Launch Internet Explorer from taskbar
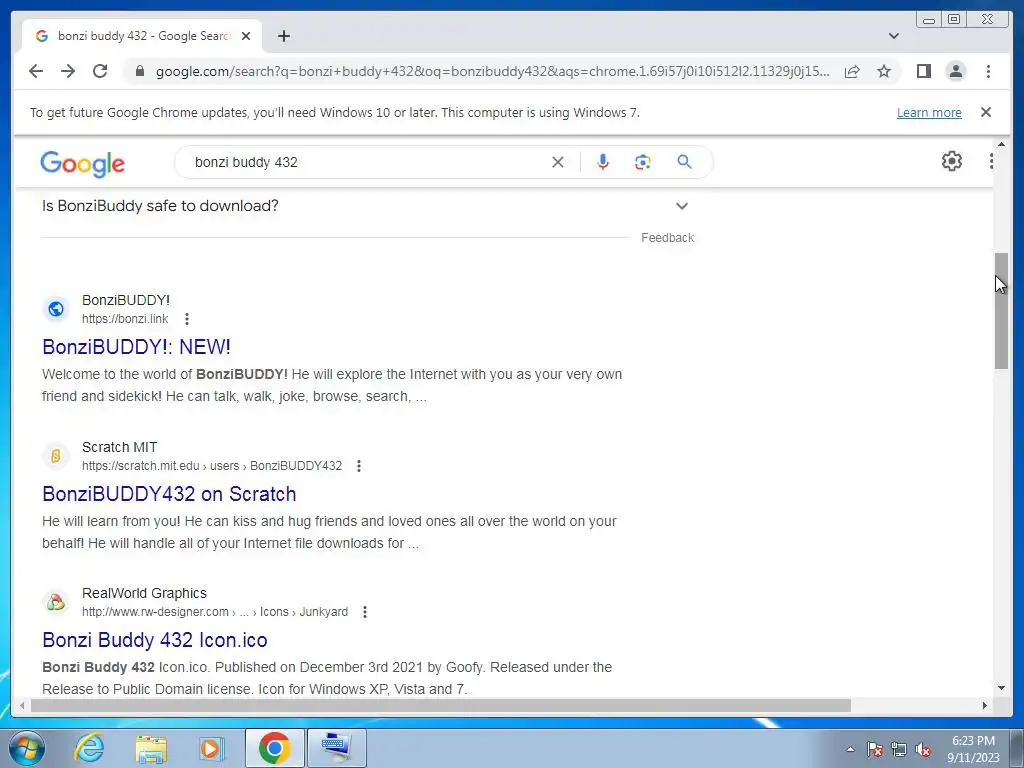The width and height of the screenshot is (1024, 768). click(89, 748)
